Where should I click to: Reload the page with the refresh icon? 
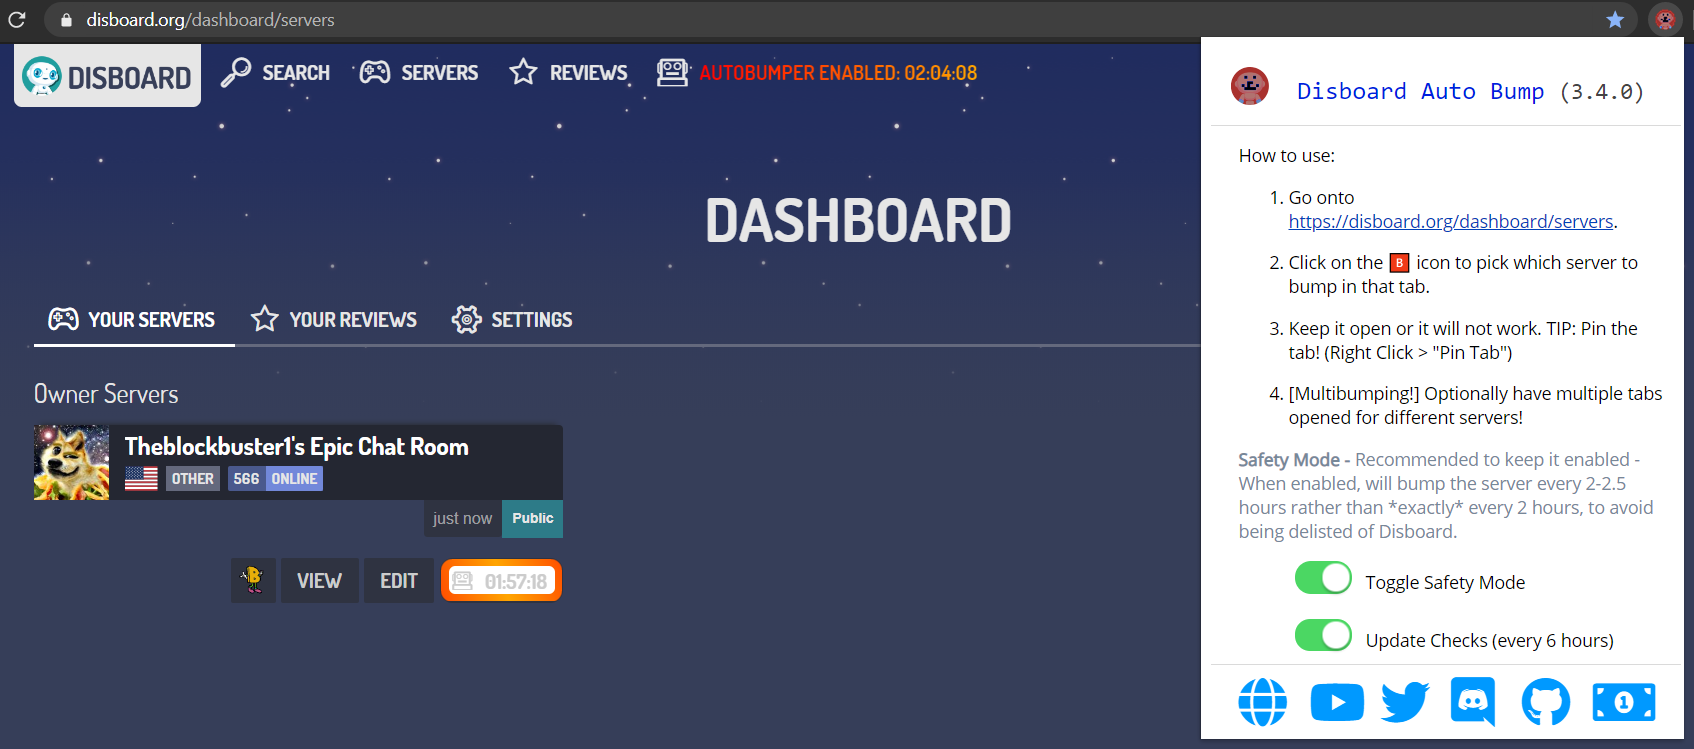(16, 19)
